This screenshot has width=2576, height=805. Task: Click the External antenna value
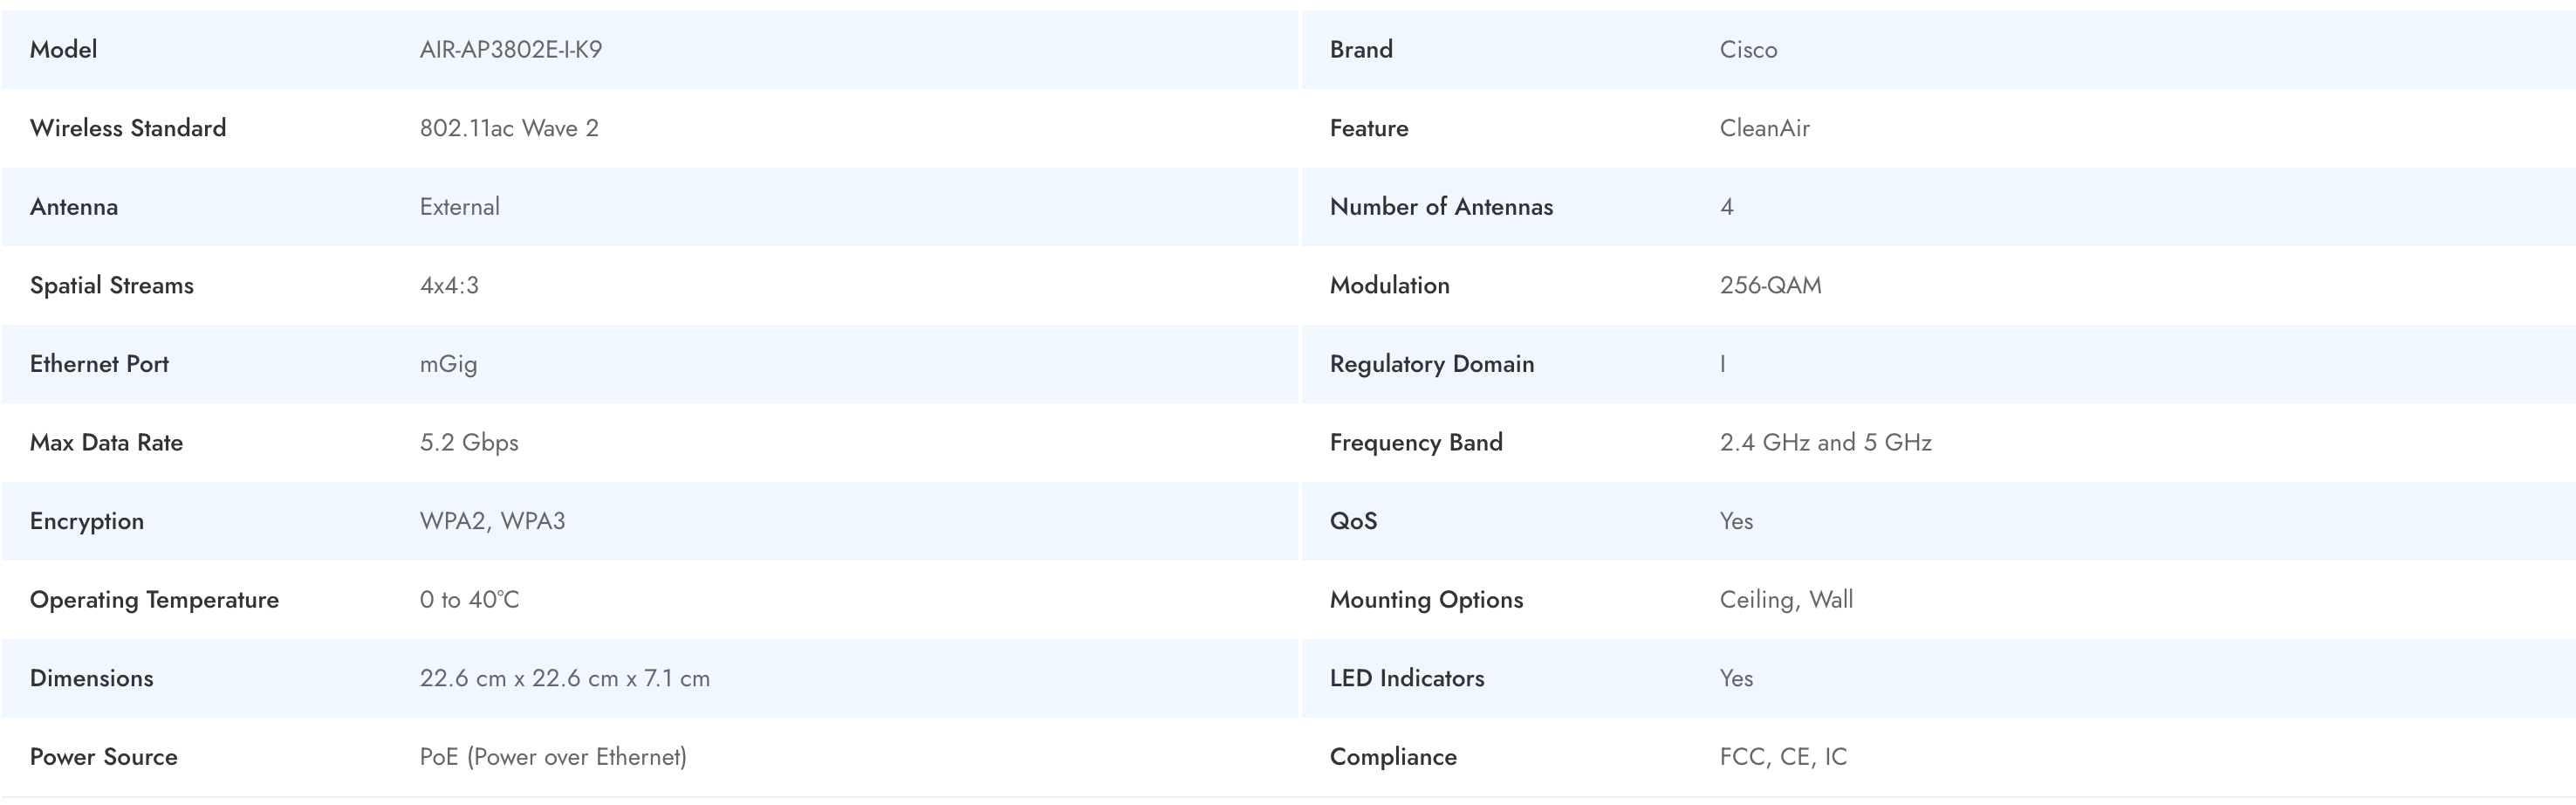459,207
